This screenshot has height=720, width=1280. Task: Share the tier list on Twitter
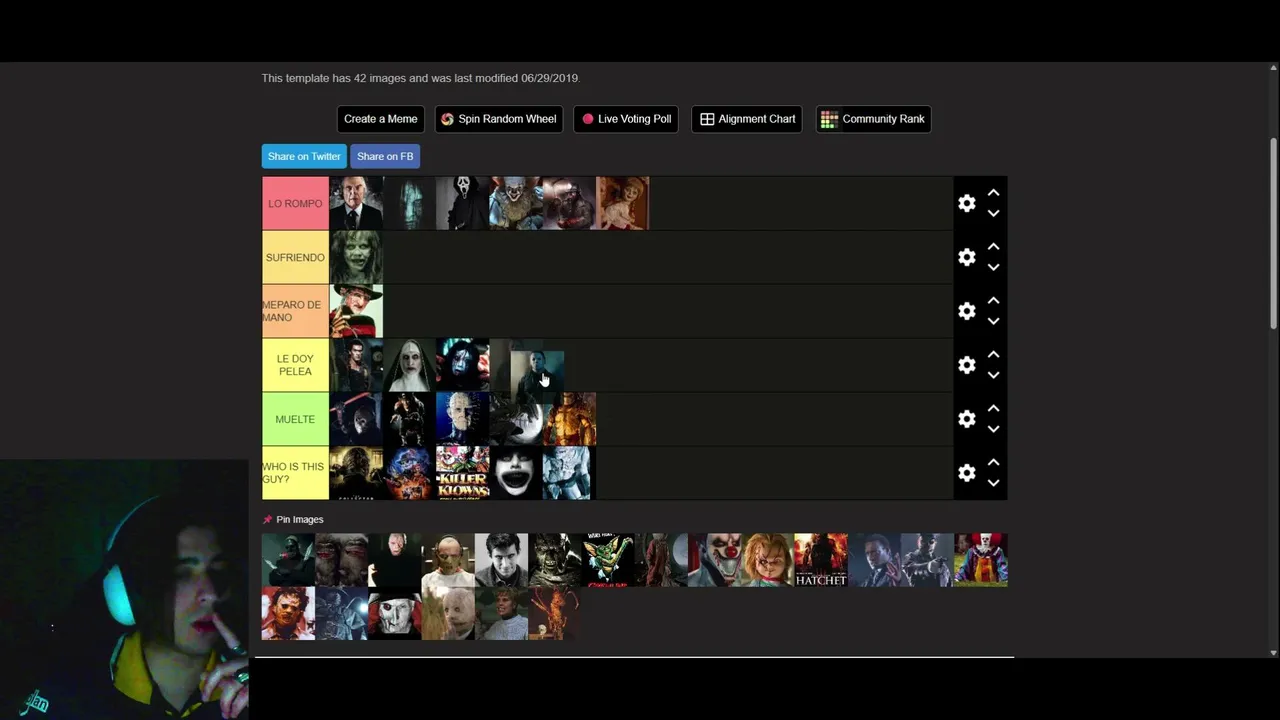[304, 156]
